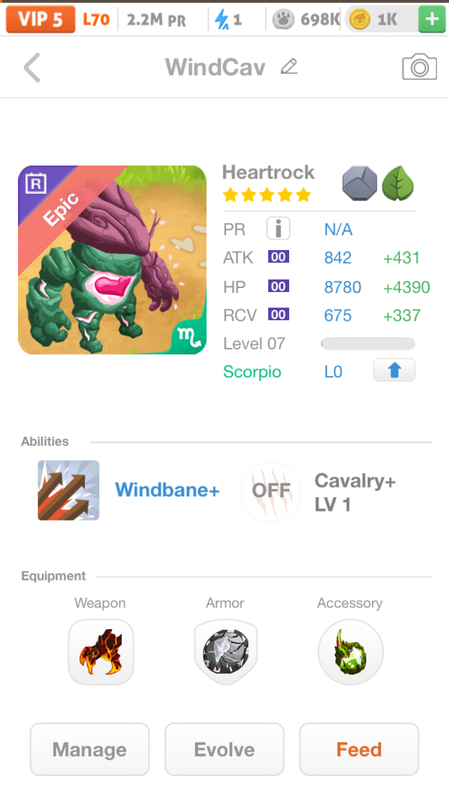Tap the Heartrock Epic monster portrait
449x800 pixels.
pyautogui.click(x=112, y=260)
